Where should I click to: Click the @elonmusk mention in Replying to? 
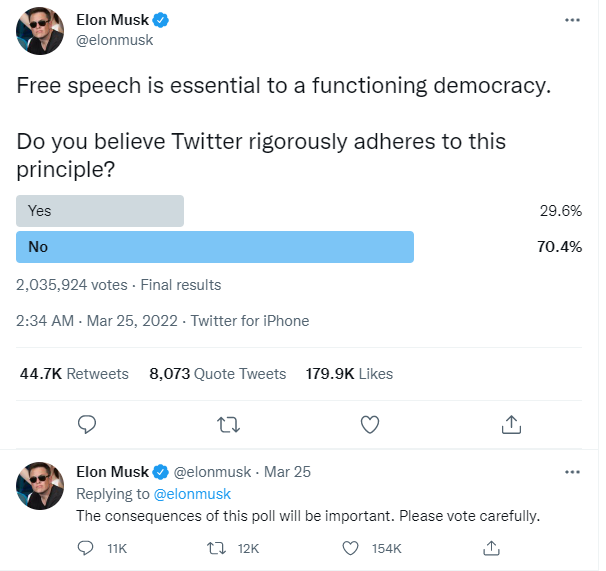191,494
